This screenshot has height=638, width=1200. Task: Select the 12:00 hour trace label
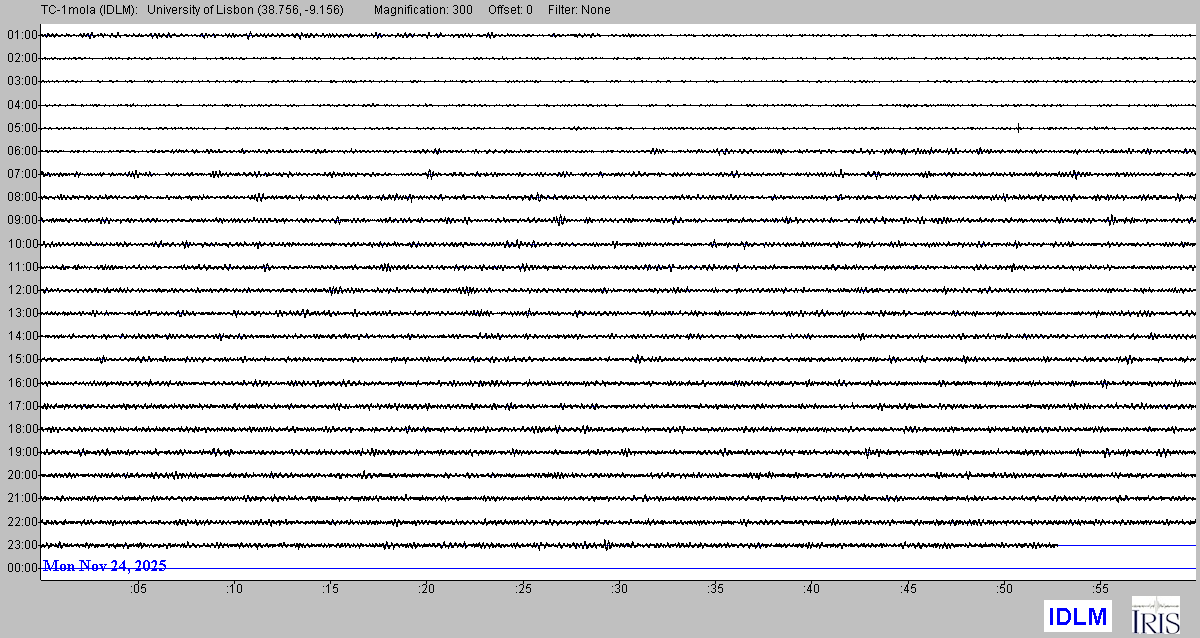coord(21,290)
